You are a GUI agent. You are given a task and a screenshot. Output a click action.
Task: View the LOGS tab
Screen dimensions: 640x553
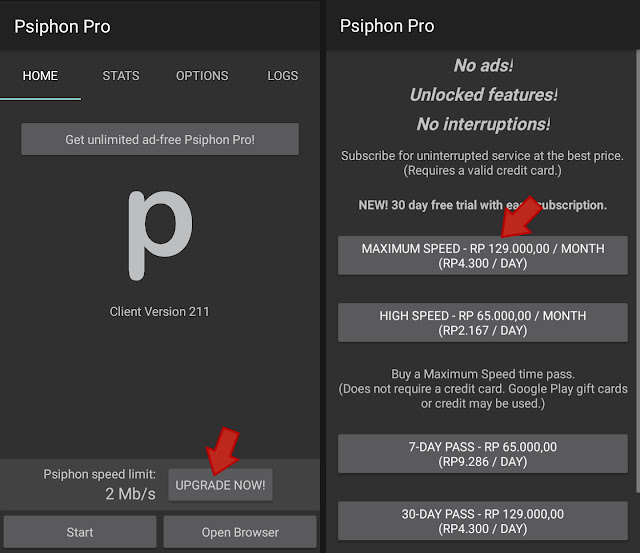point(282,76)
